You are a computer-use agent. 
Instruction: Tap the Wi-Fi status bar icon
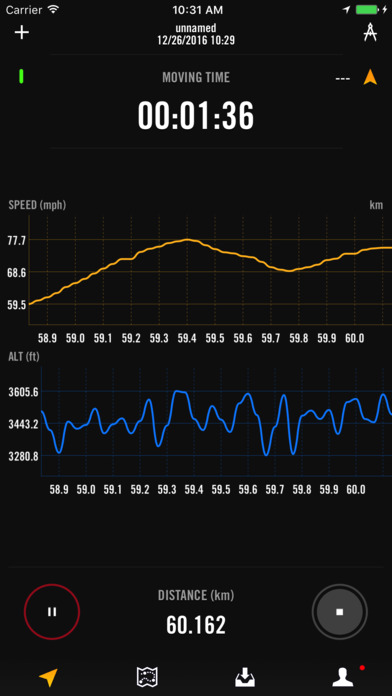(x=54, y=9)
